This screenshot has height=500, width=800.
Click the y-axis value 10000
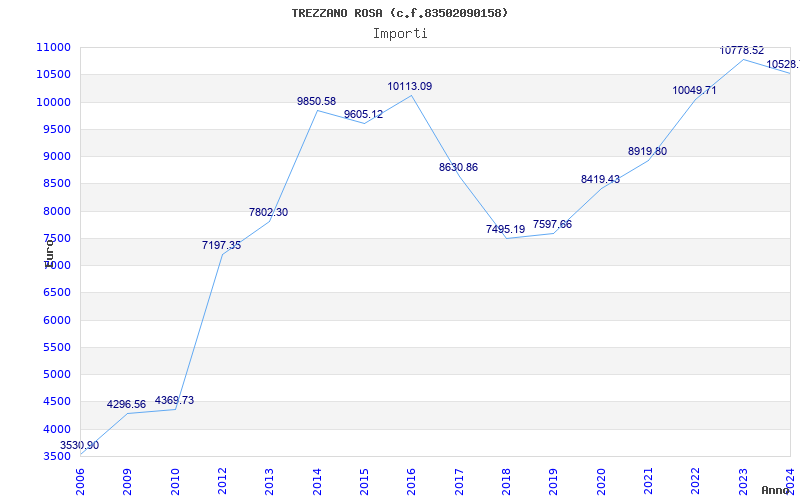(x=54, y=102)
